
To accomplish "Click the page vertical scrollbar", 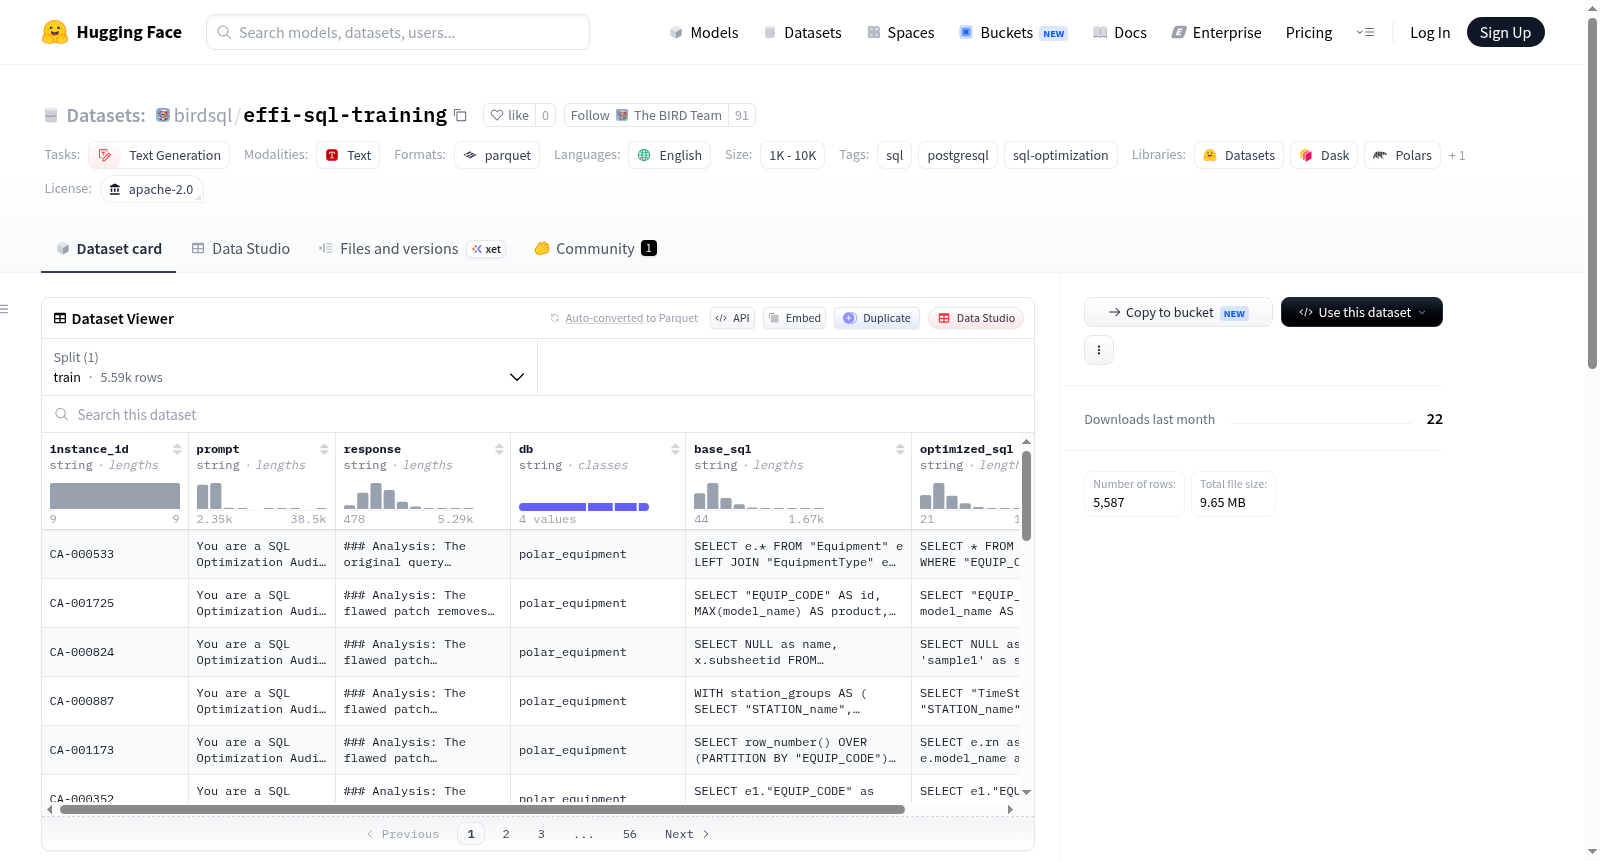I will point(1592,195).
